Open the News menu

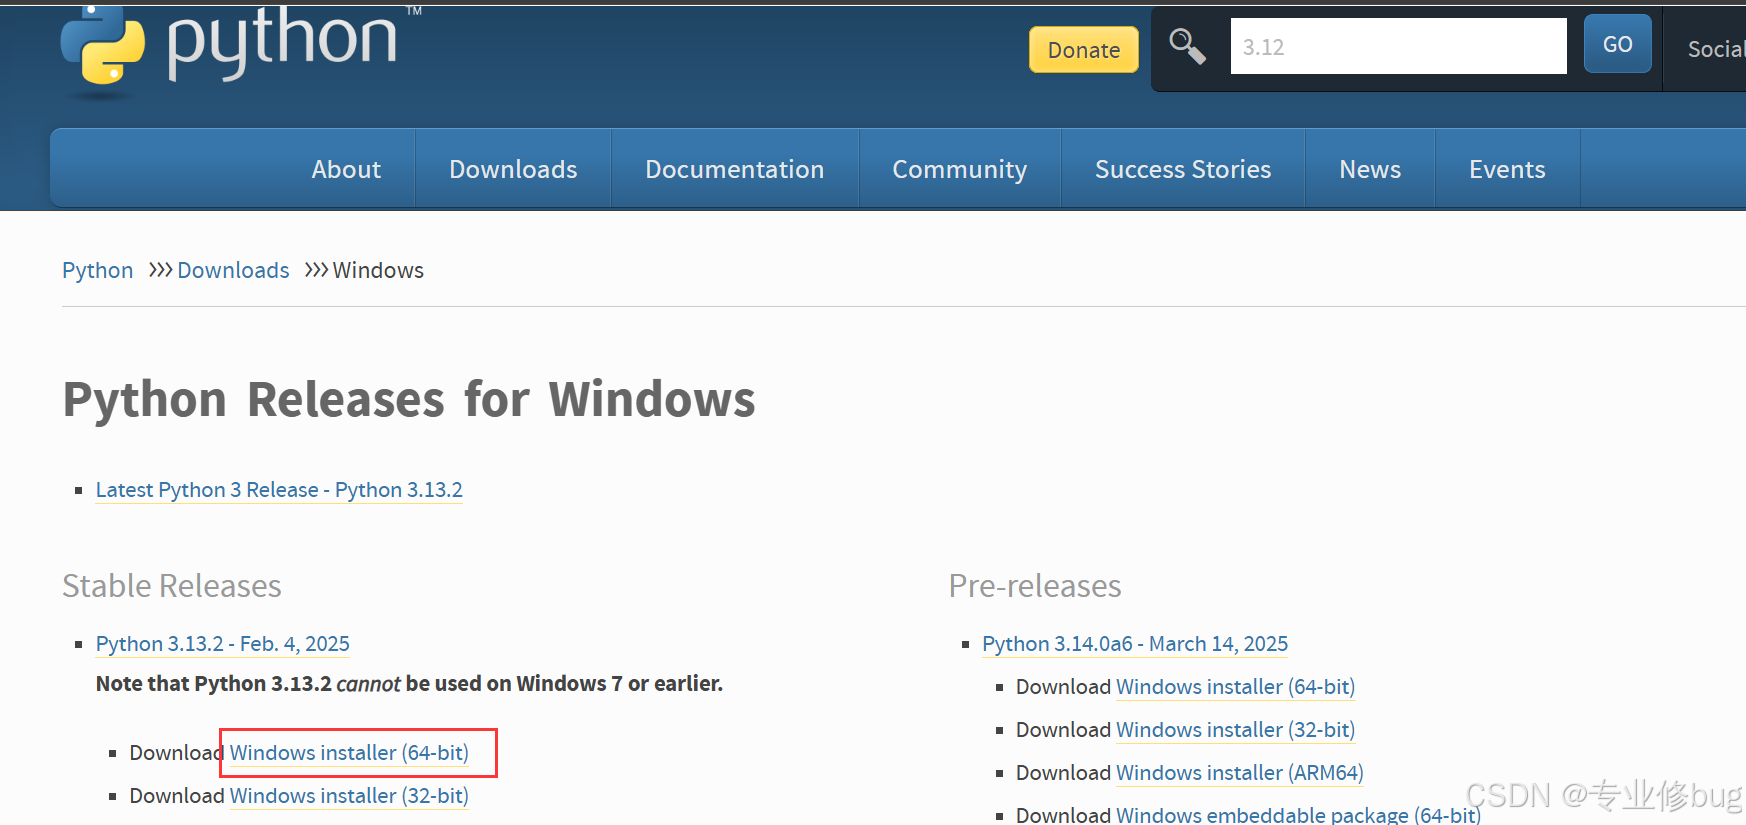[1370, 169]
